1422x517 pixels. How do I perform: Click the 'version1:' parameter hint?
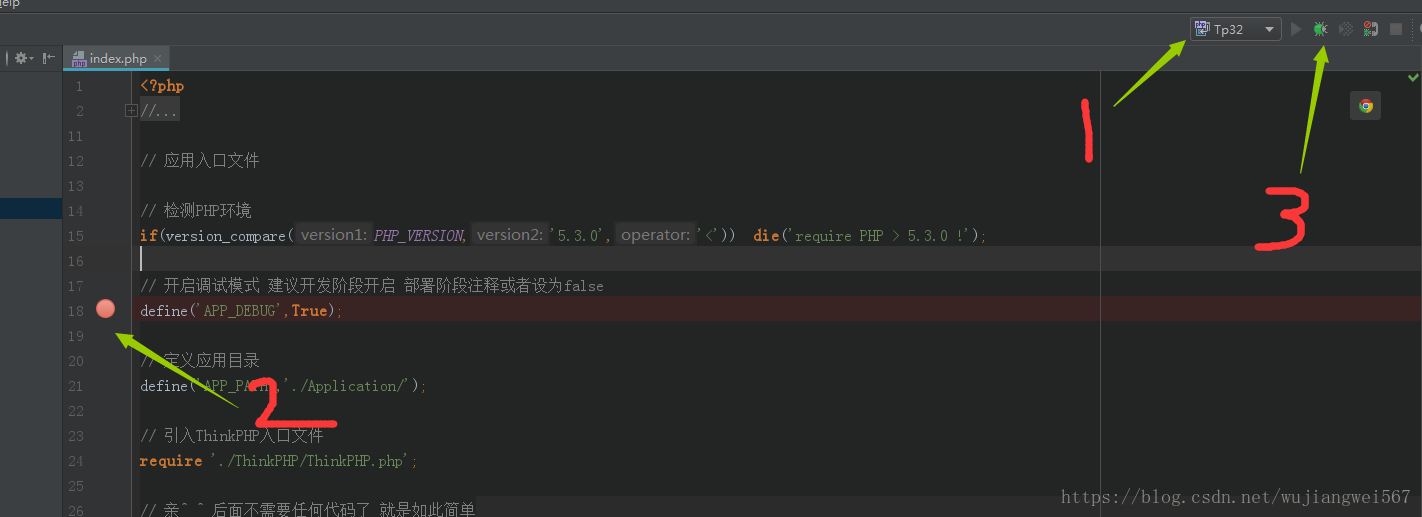[x=335, y=235]
